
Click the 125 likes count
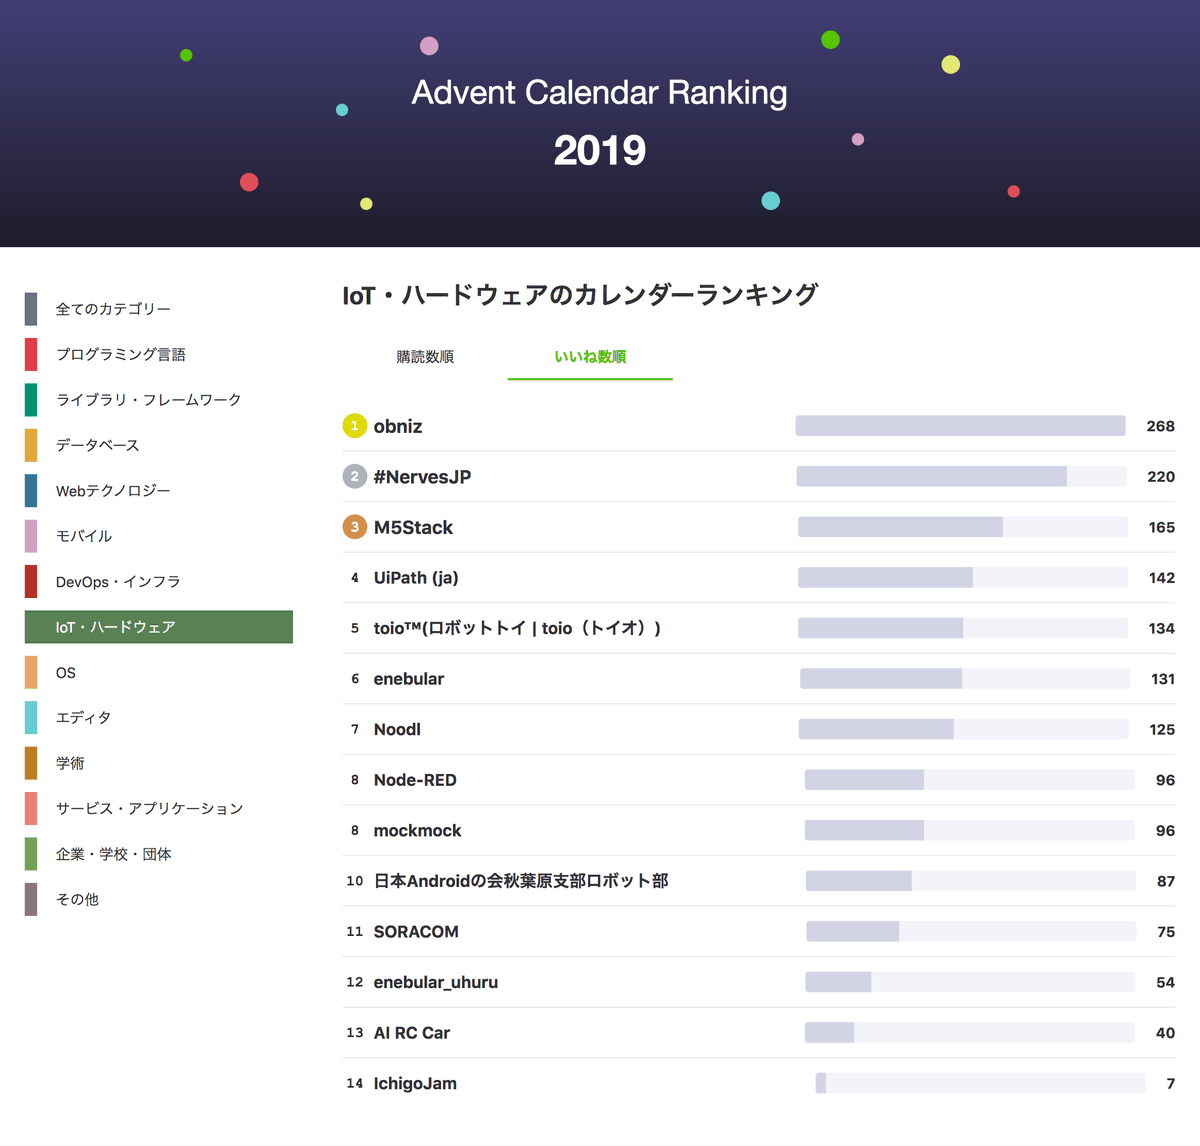pos(1162,730)
